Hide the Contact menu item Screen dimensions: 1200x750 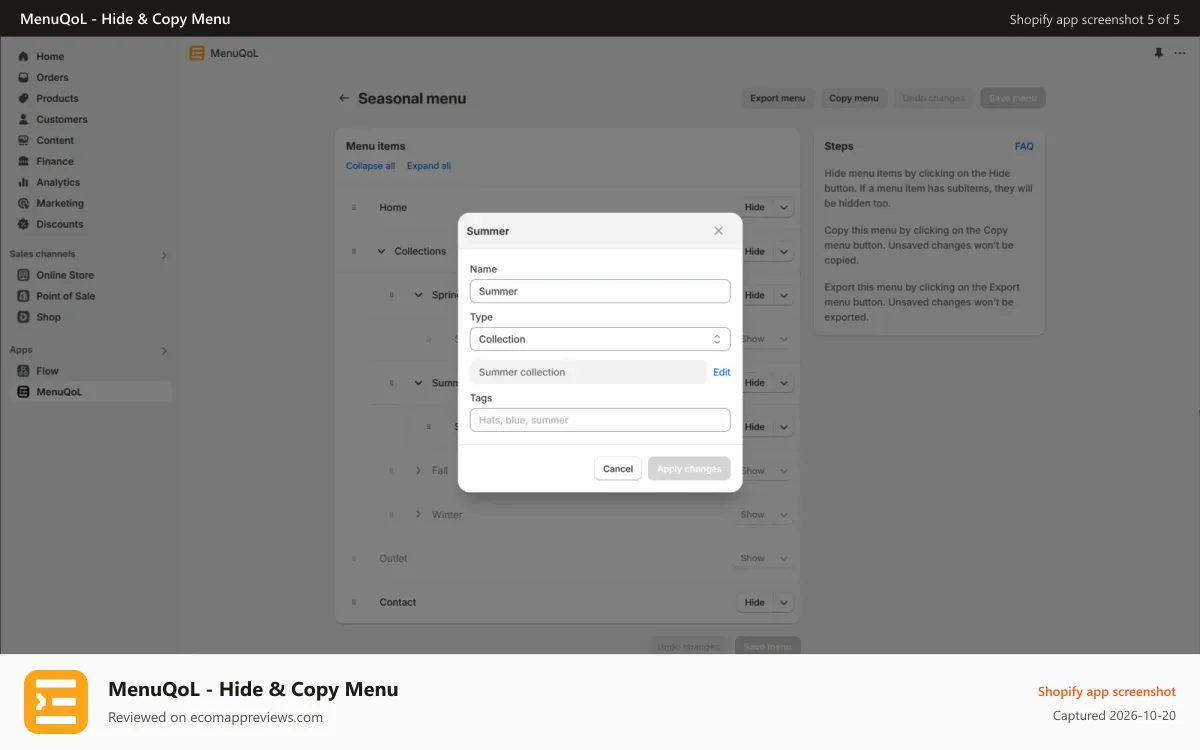pos(755,602)
